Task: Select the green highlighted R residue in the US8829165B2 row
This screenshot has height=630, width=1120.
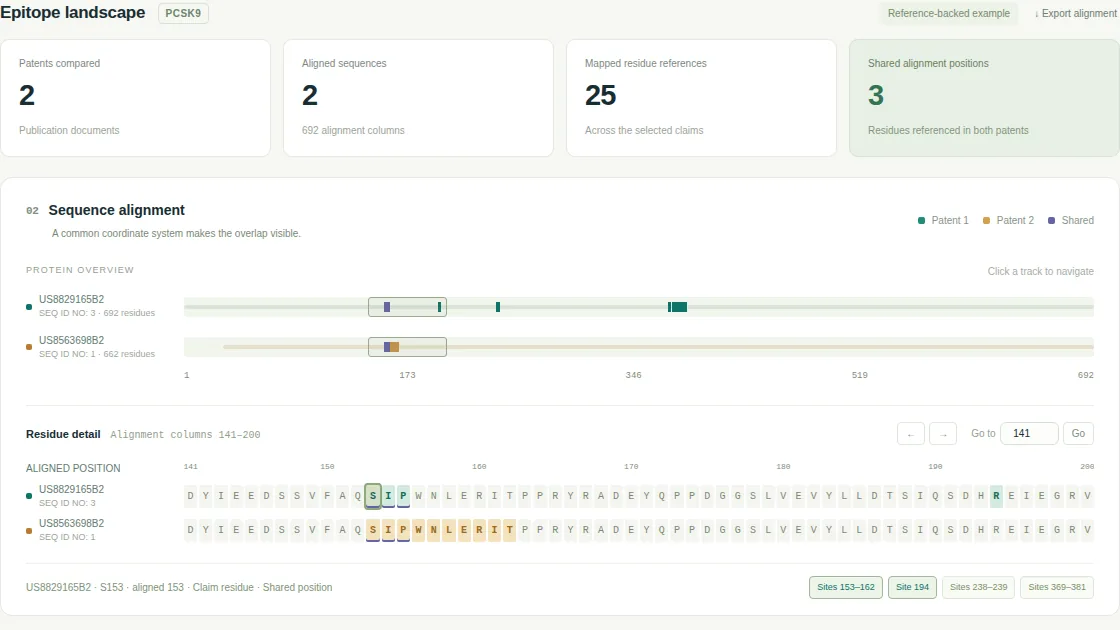Action: (996, 496)
